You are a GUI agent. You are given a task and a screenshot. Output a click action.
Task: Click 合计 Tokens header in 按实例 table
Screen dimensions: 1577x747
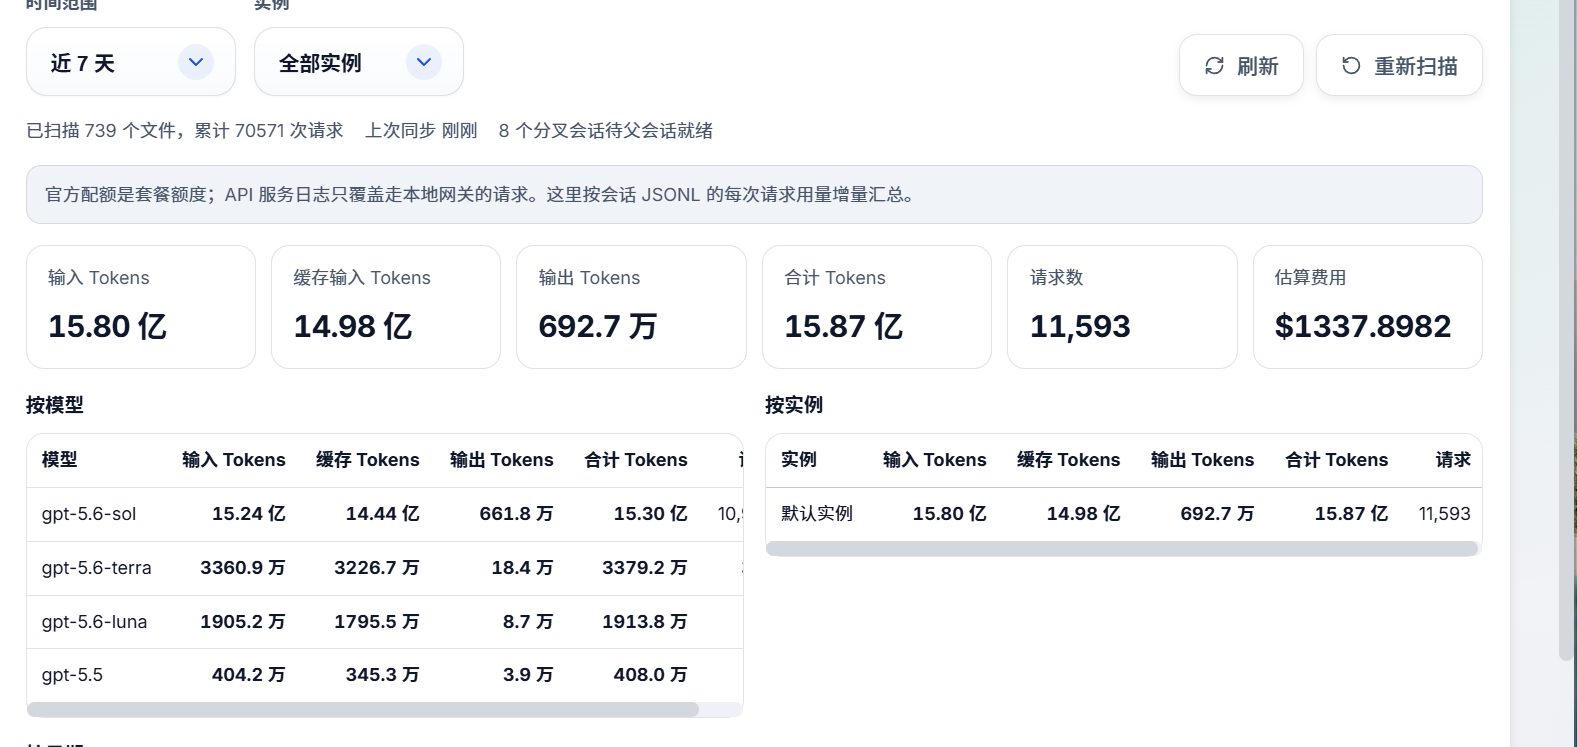(x=1337, y=460)
